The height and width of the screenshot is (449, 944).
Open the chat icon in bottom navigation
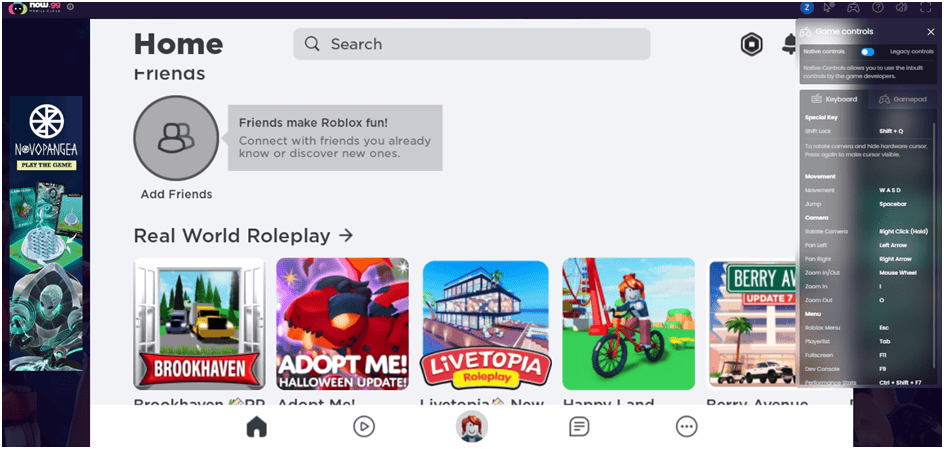pyautogui.click(x=579, y=427)
